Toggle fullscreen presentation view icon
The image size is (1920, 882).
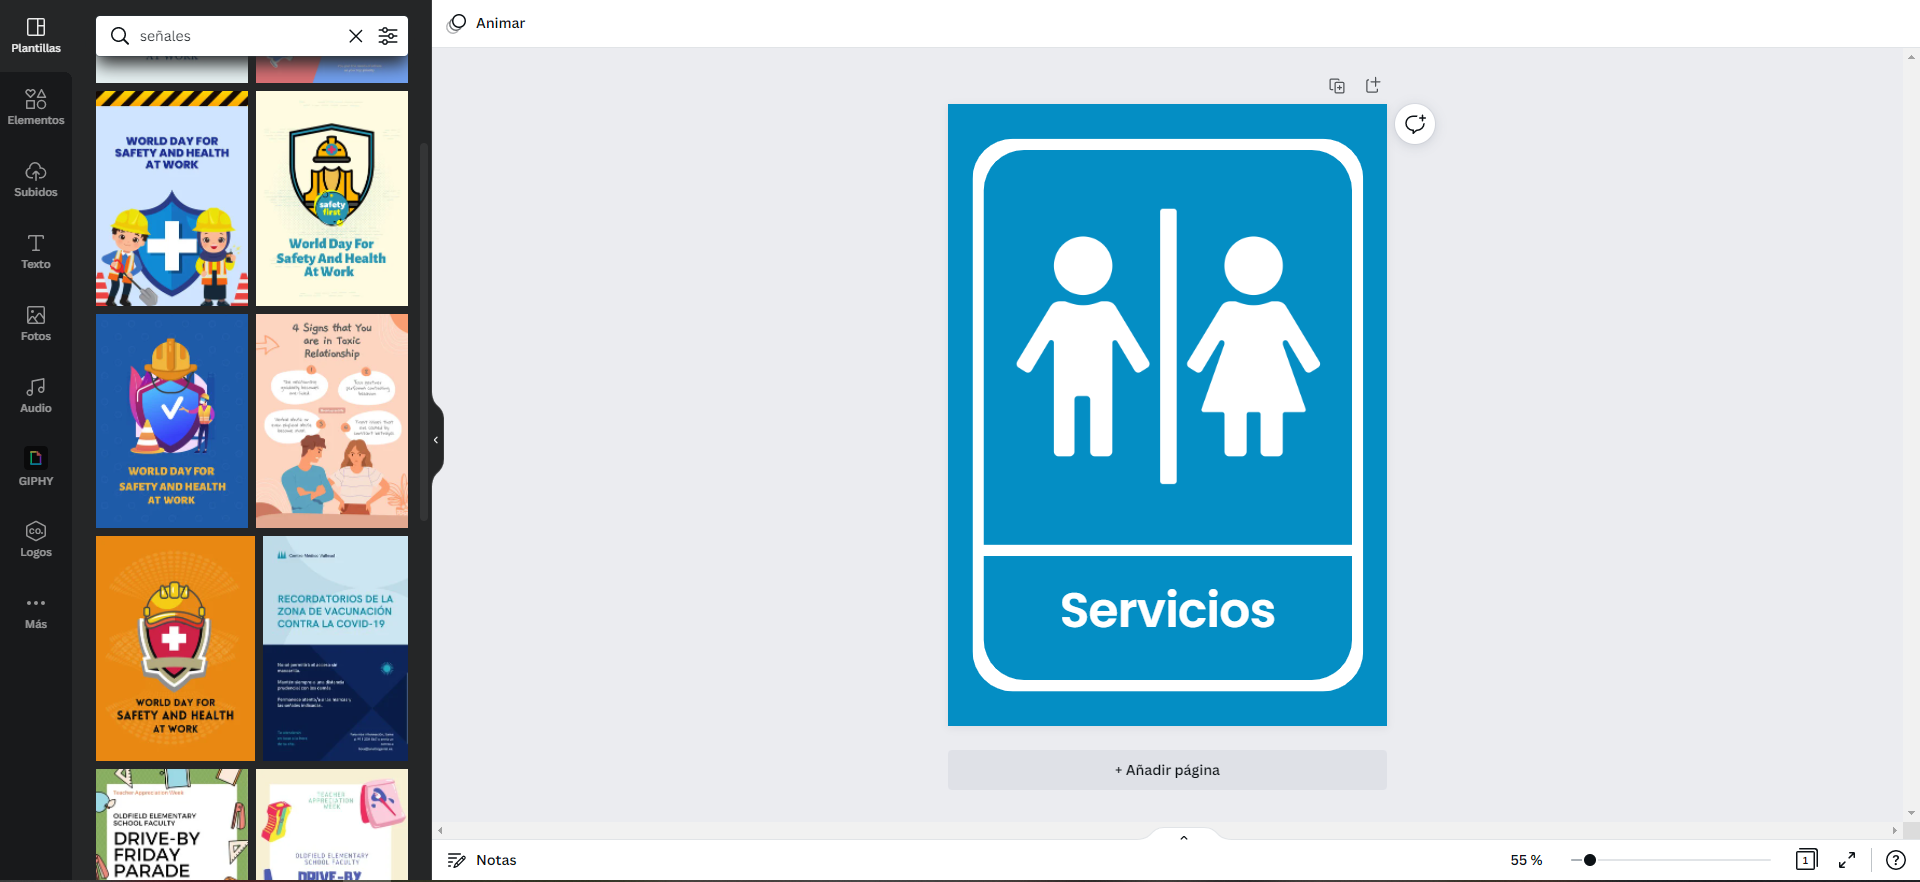tap(1847, 860)
